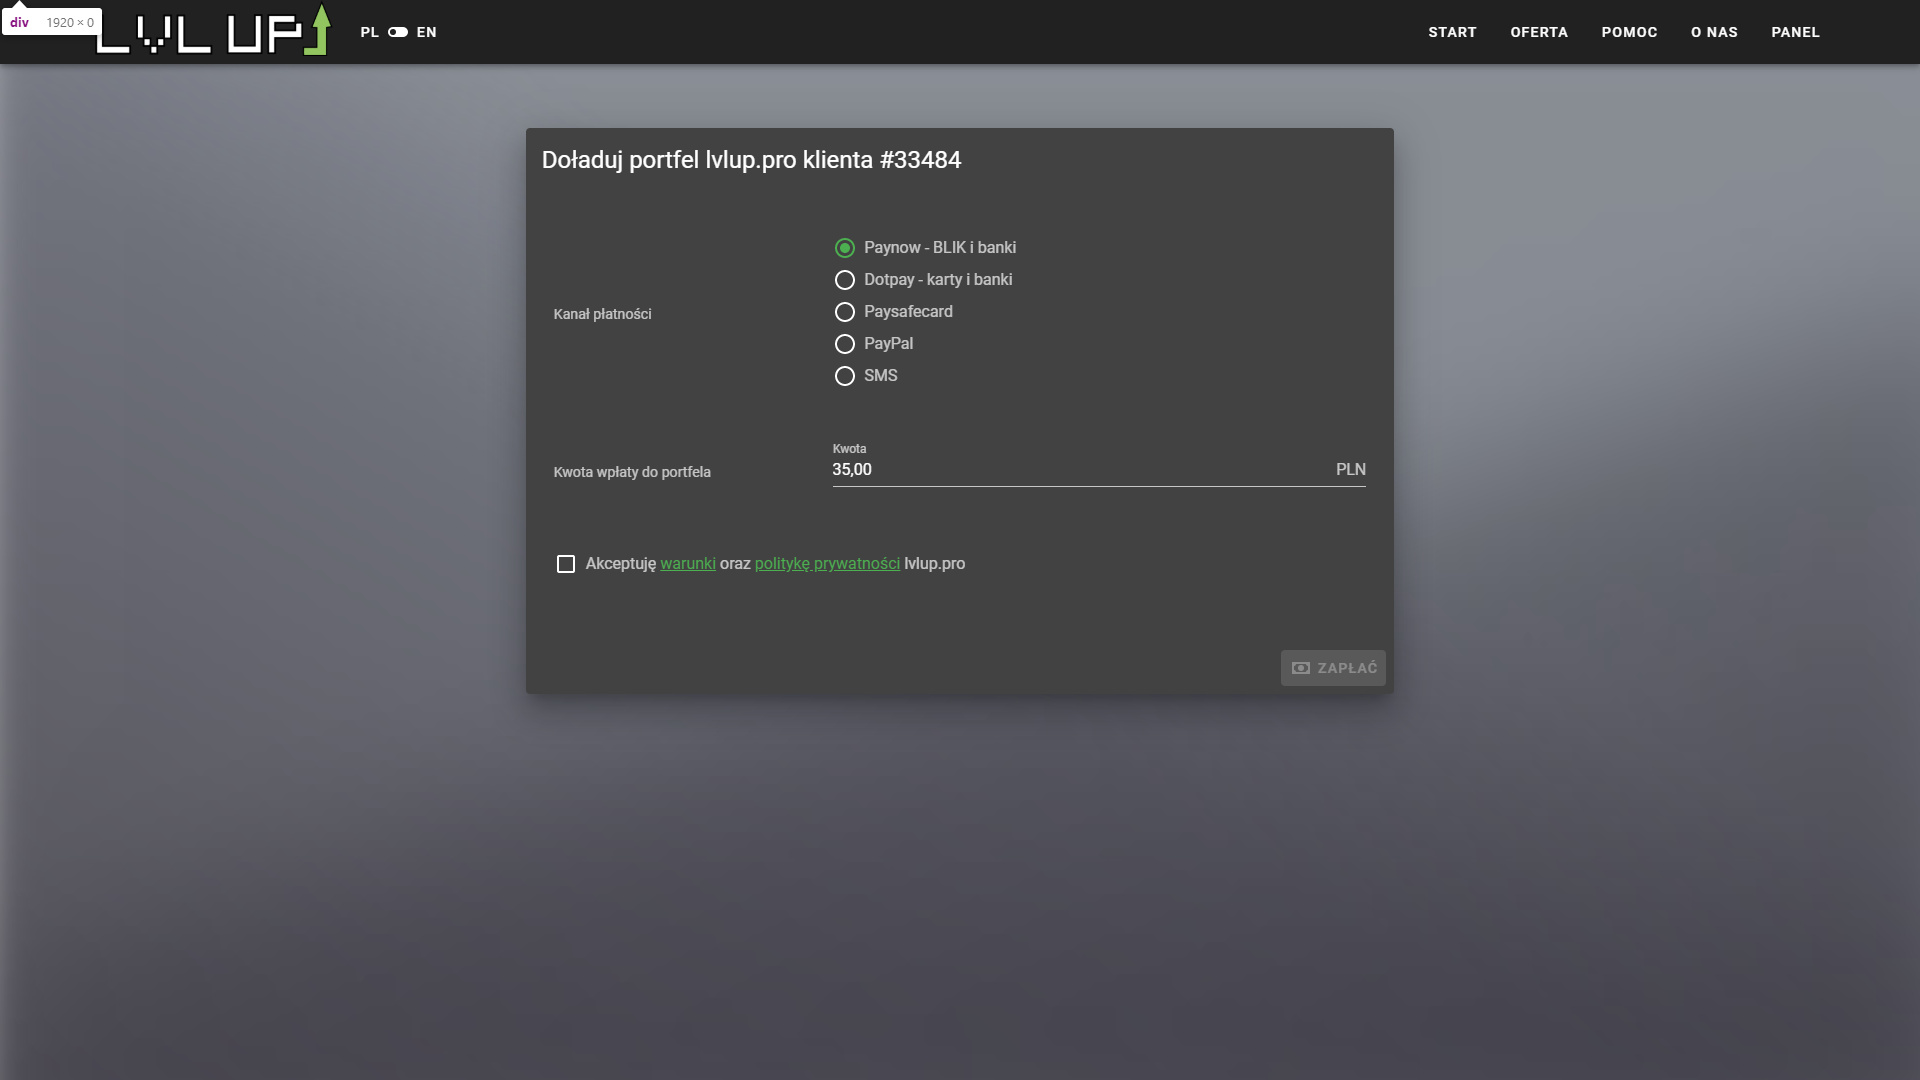This screenshot has width=1920, height=1080.
Task: Navigate to O NAS page
Action: pos(1714,32)
